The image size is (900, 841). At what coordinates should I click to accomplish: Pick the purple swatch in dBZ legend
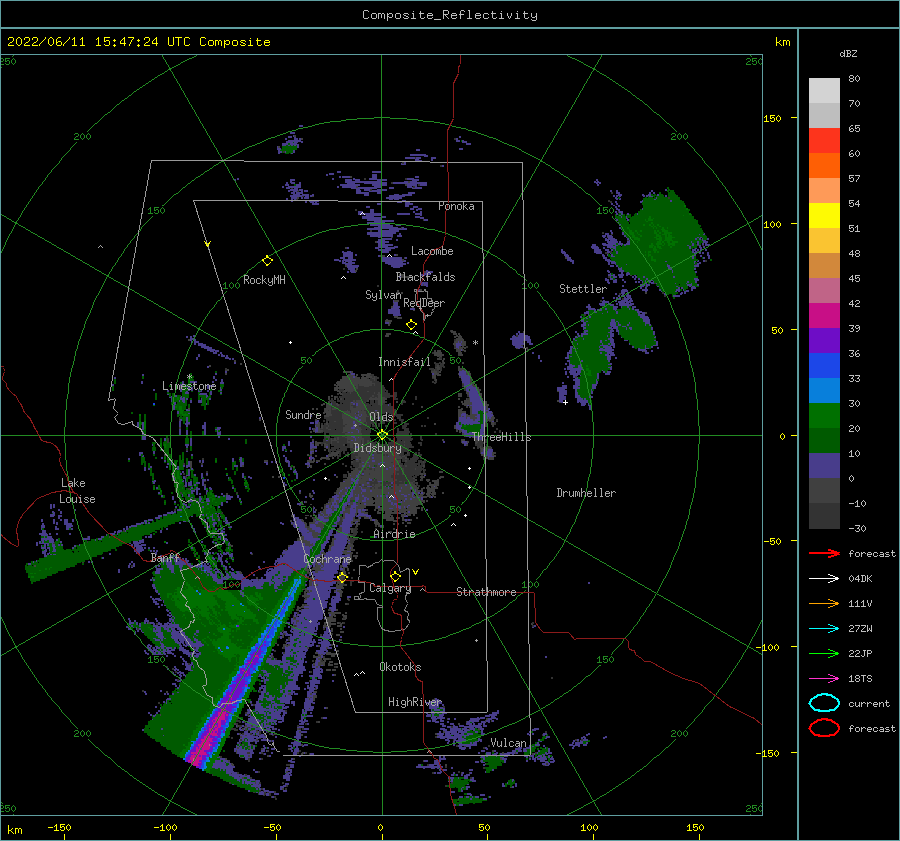pos(824,340)
